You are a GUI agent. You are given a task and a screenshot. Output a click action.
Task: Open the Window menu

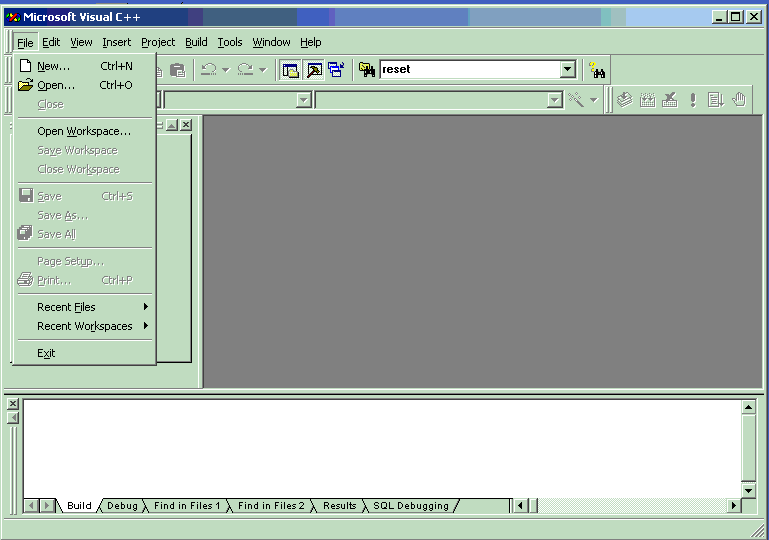coord(271,42)
